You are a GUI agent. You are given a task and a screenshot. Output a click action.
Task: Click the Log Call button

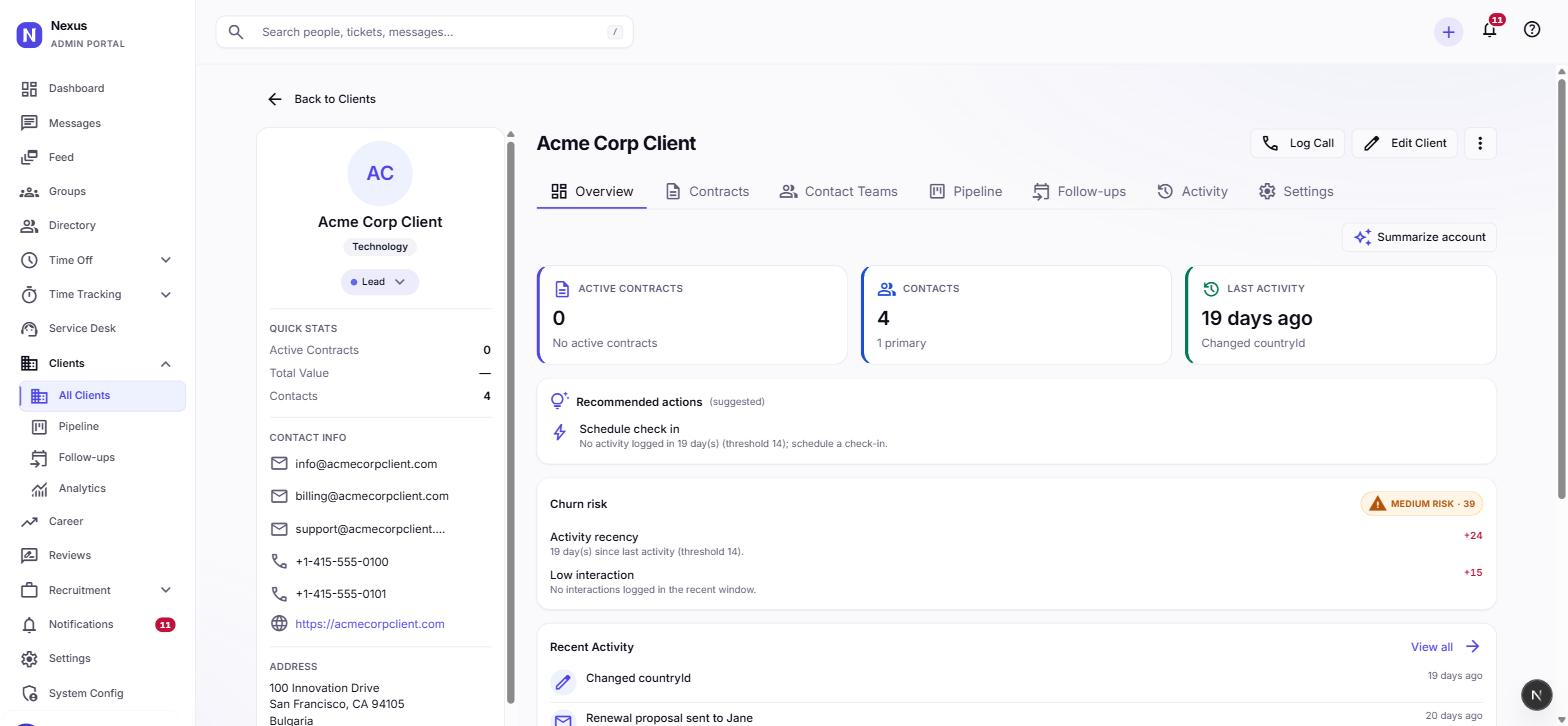coord(1298,143)
